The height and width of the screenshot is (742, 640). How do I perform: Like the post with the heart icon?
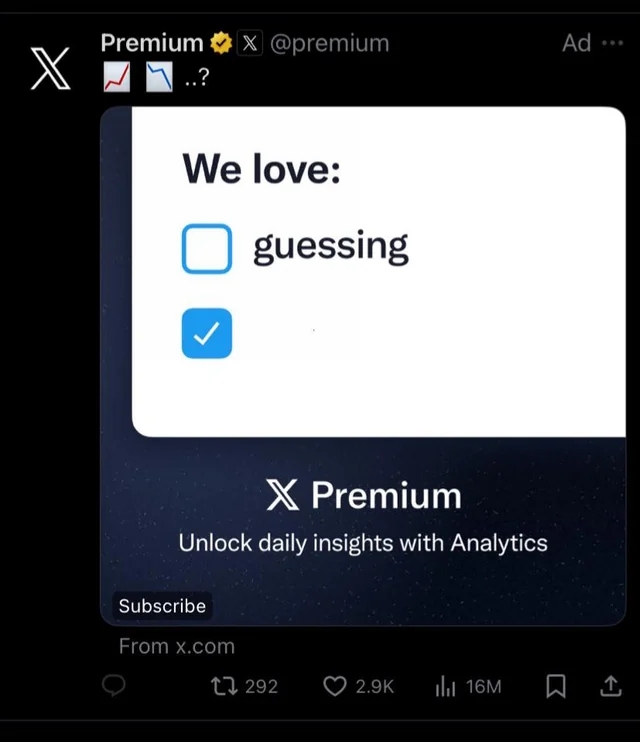click(x=334, y=686)
